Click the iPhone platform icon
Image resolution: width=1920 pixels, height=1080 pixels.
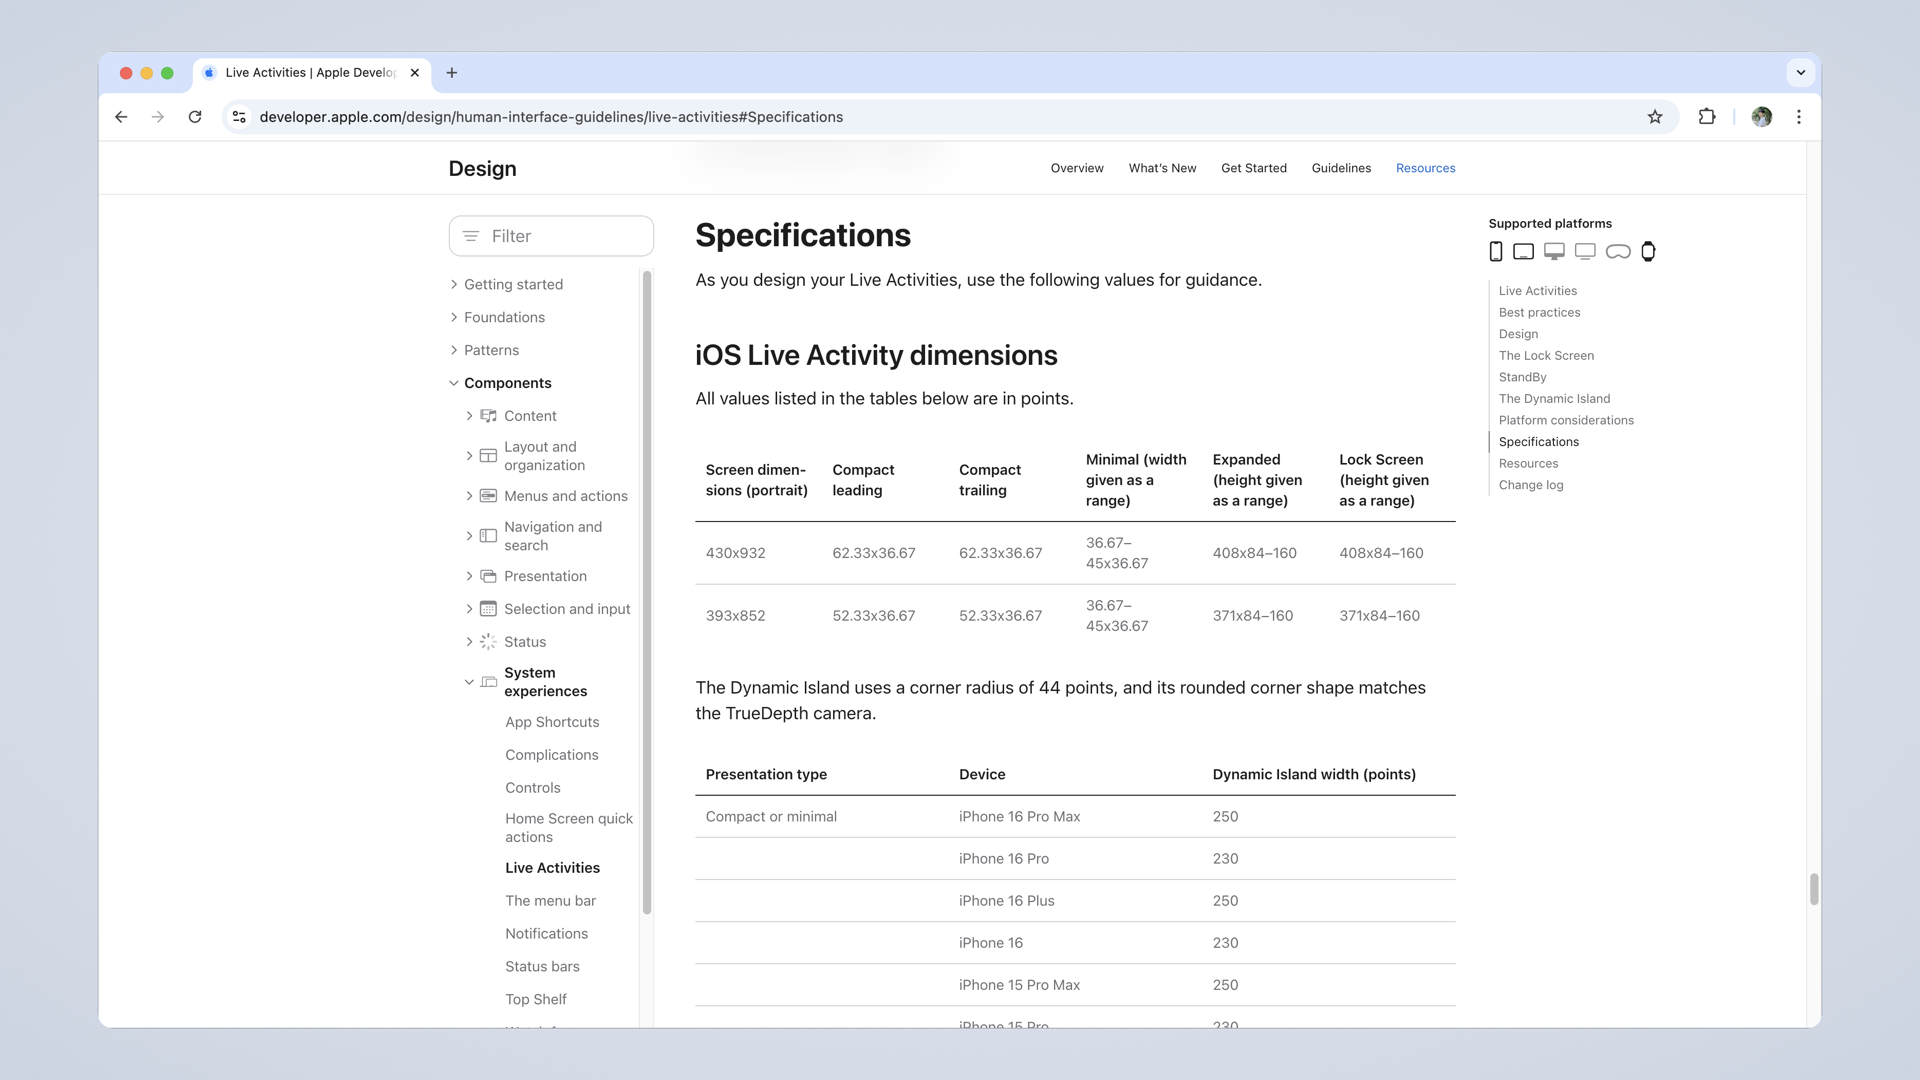click(x=1495, y=252)
